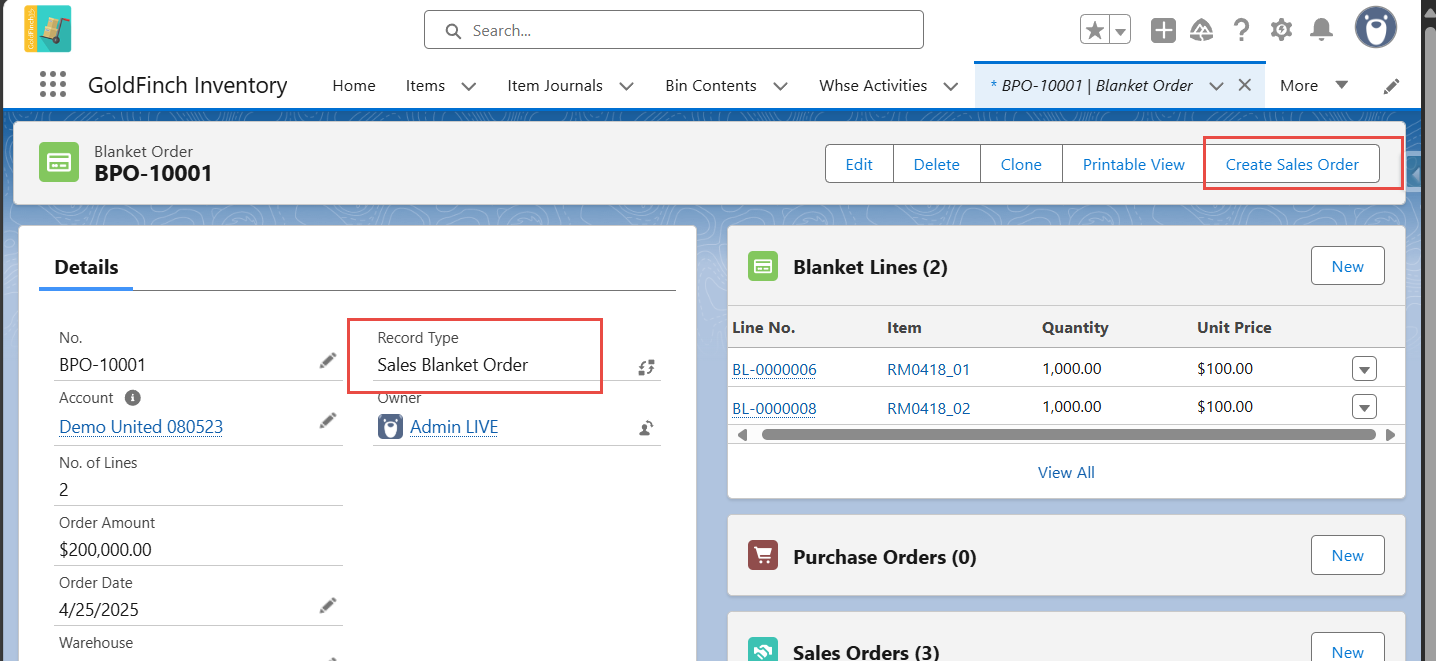Click the Account field info icon
The height and width of the screenshot is (661, 1436).
point(132,398)
